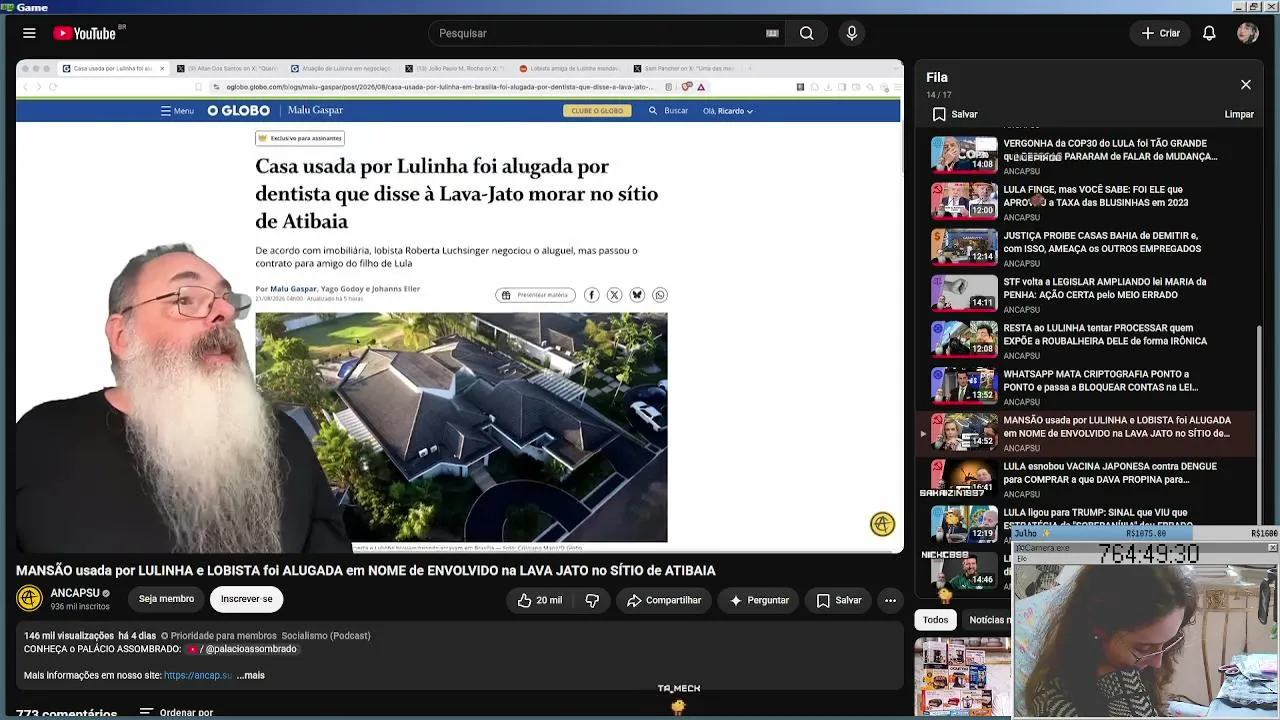
Task: Click the '936 mil inscritos' subscriber count
Action: pyautogui.click(x=80, y=607)
